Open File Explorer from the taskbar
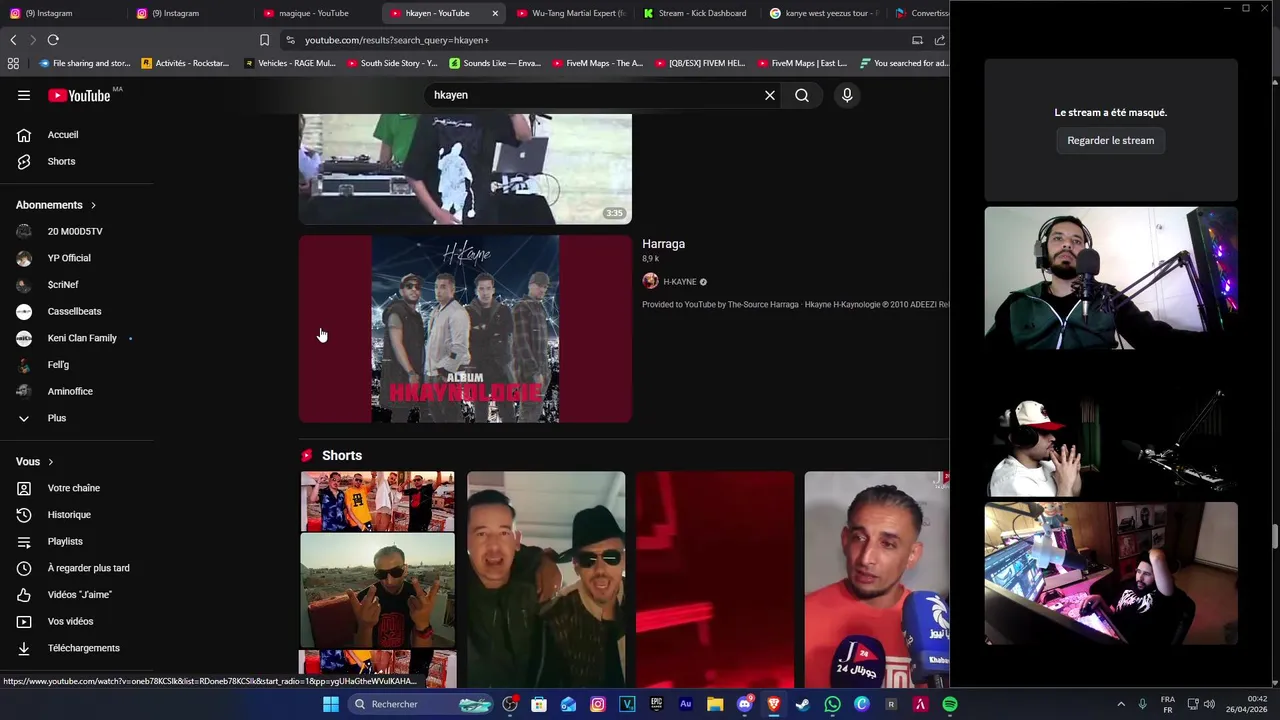The width and height of the screenshot is (1280, 720). pos(715,704)
